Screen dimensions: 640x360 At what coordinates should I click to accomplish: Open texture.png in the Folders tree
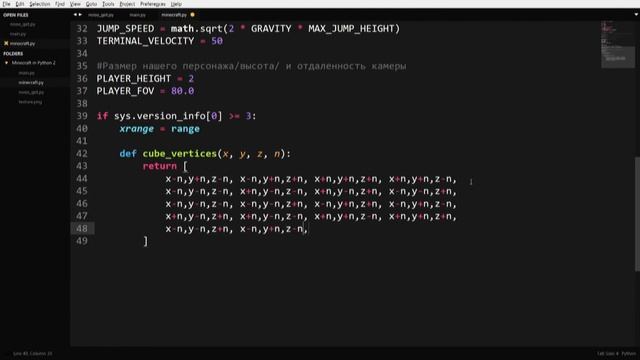pyautogui.click(x=30, y=102)
